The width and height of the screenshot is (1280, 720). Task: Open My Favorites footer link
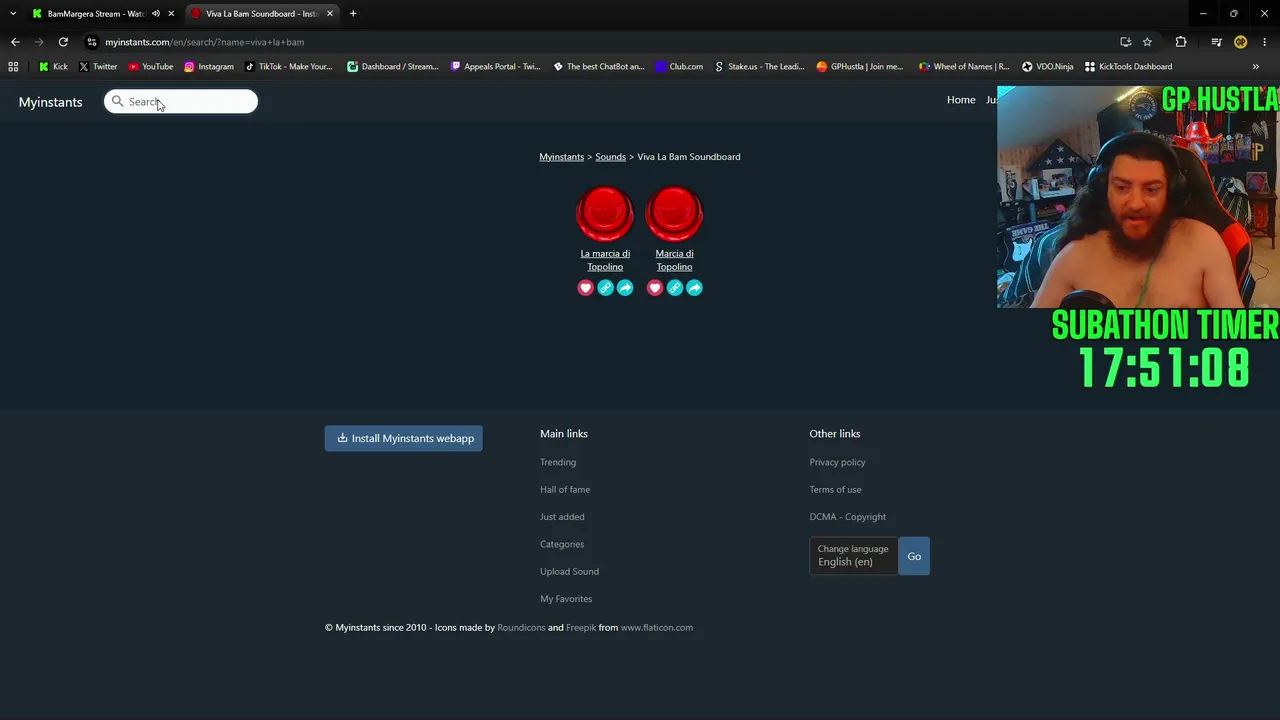click(x=566, y=599)
